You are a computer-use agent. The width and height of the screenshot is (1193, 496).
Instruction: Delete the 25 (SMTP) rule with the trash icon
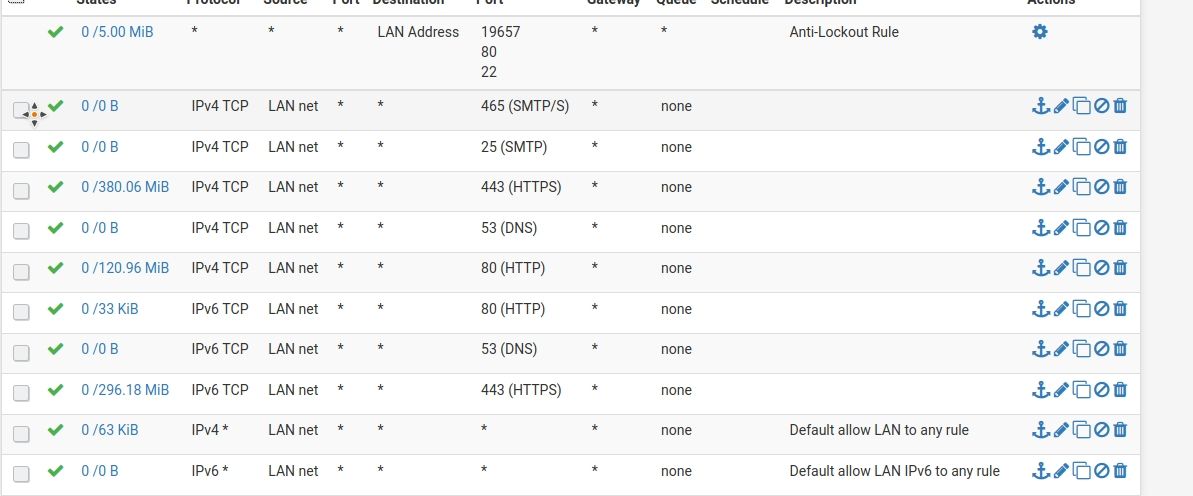pos(1120,147)
